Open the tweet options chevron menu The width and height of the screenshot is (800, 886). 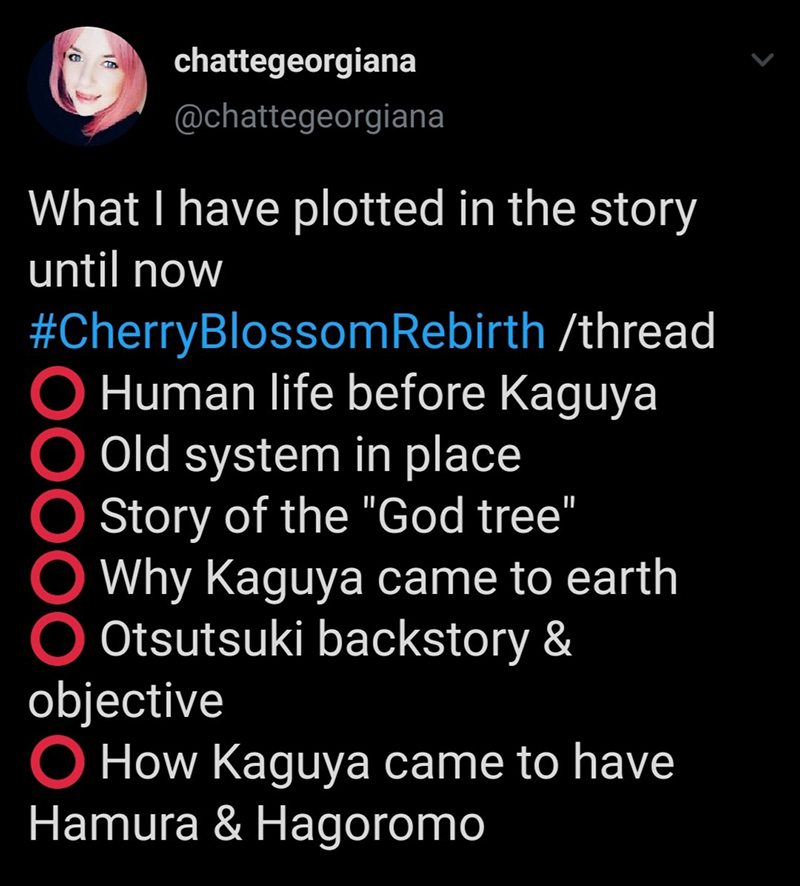[762, 62]
